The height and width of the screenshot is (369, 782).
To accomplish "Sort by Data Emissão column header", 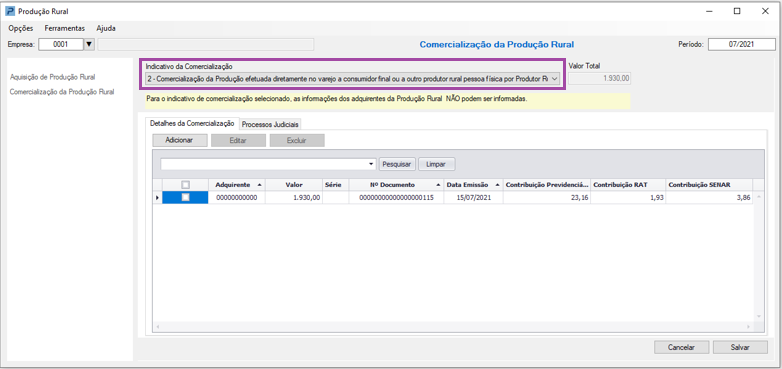I will pos(473,184).
